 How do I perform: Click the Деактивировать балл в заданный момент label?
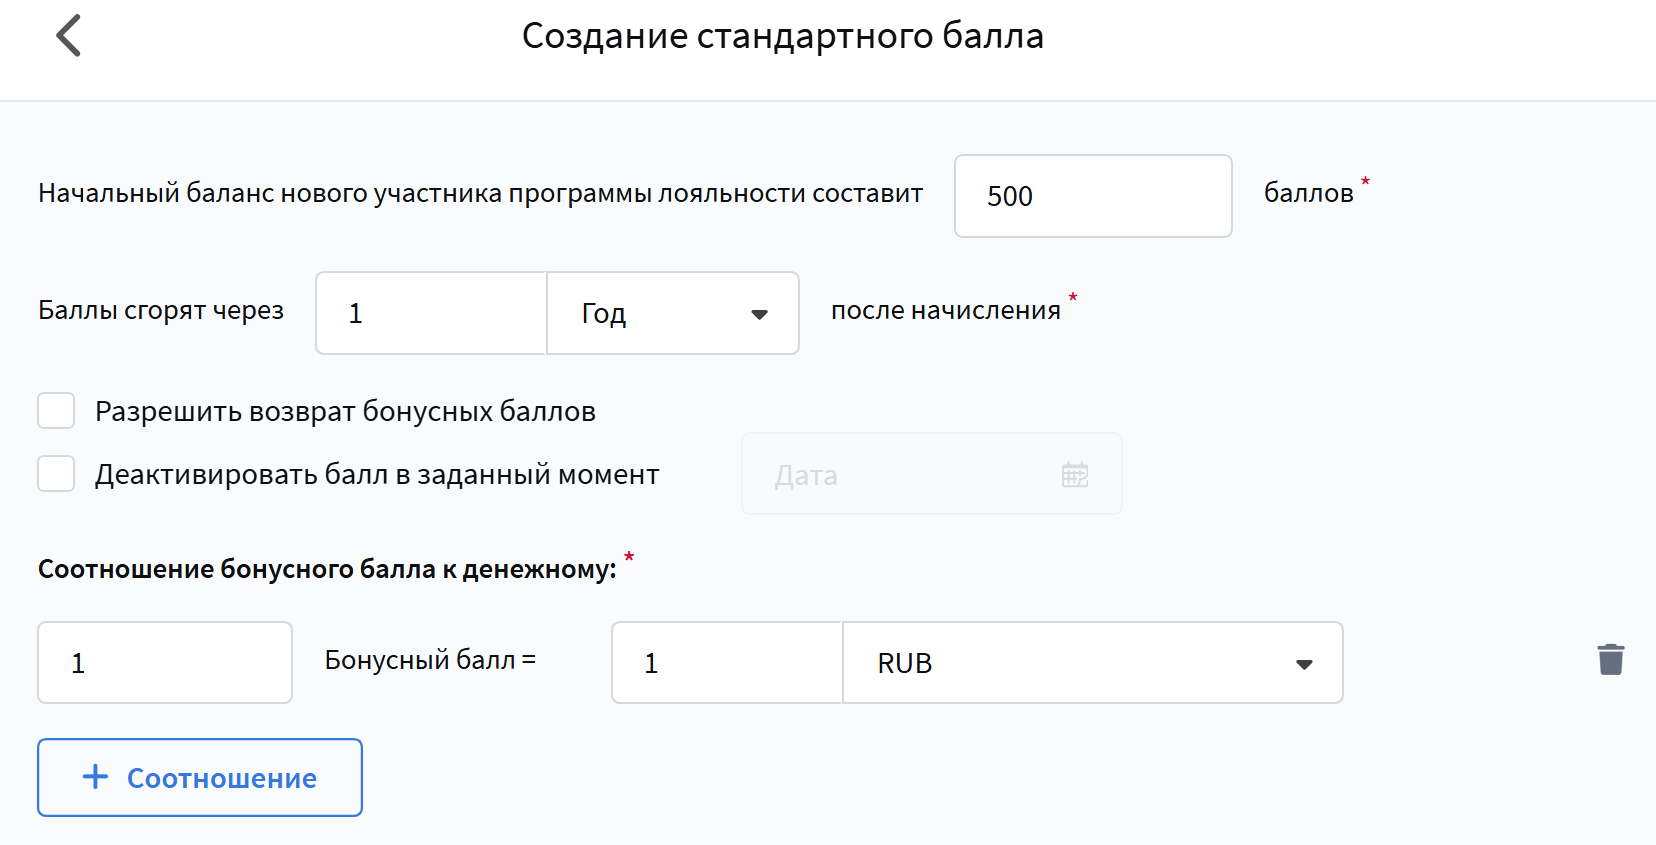(377, 474)
